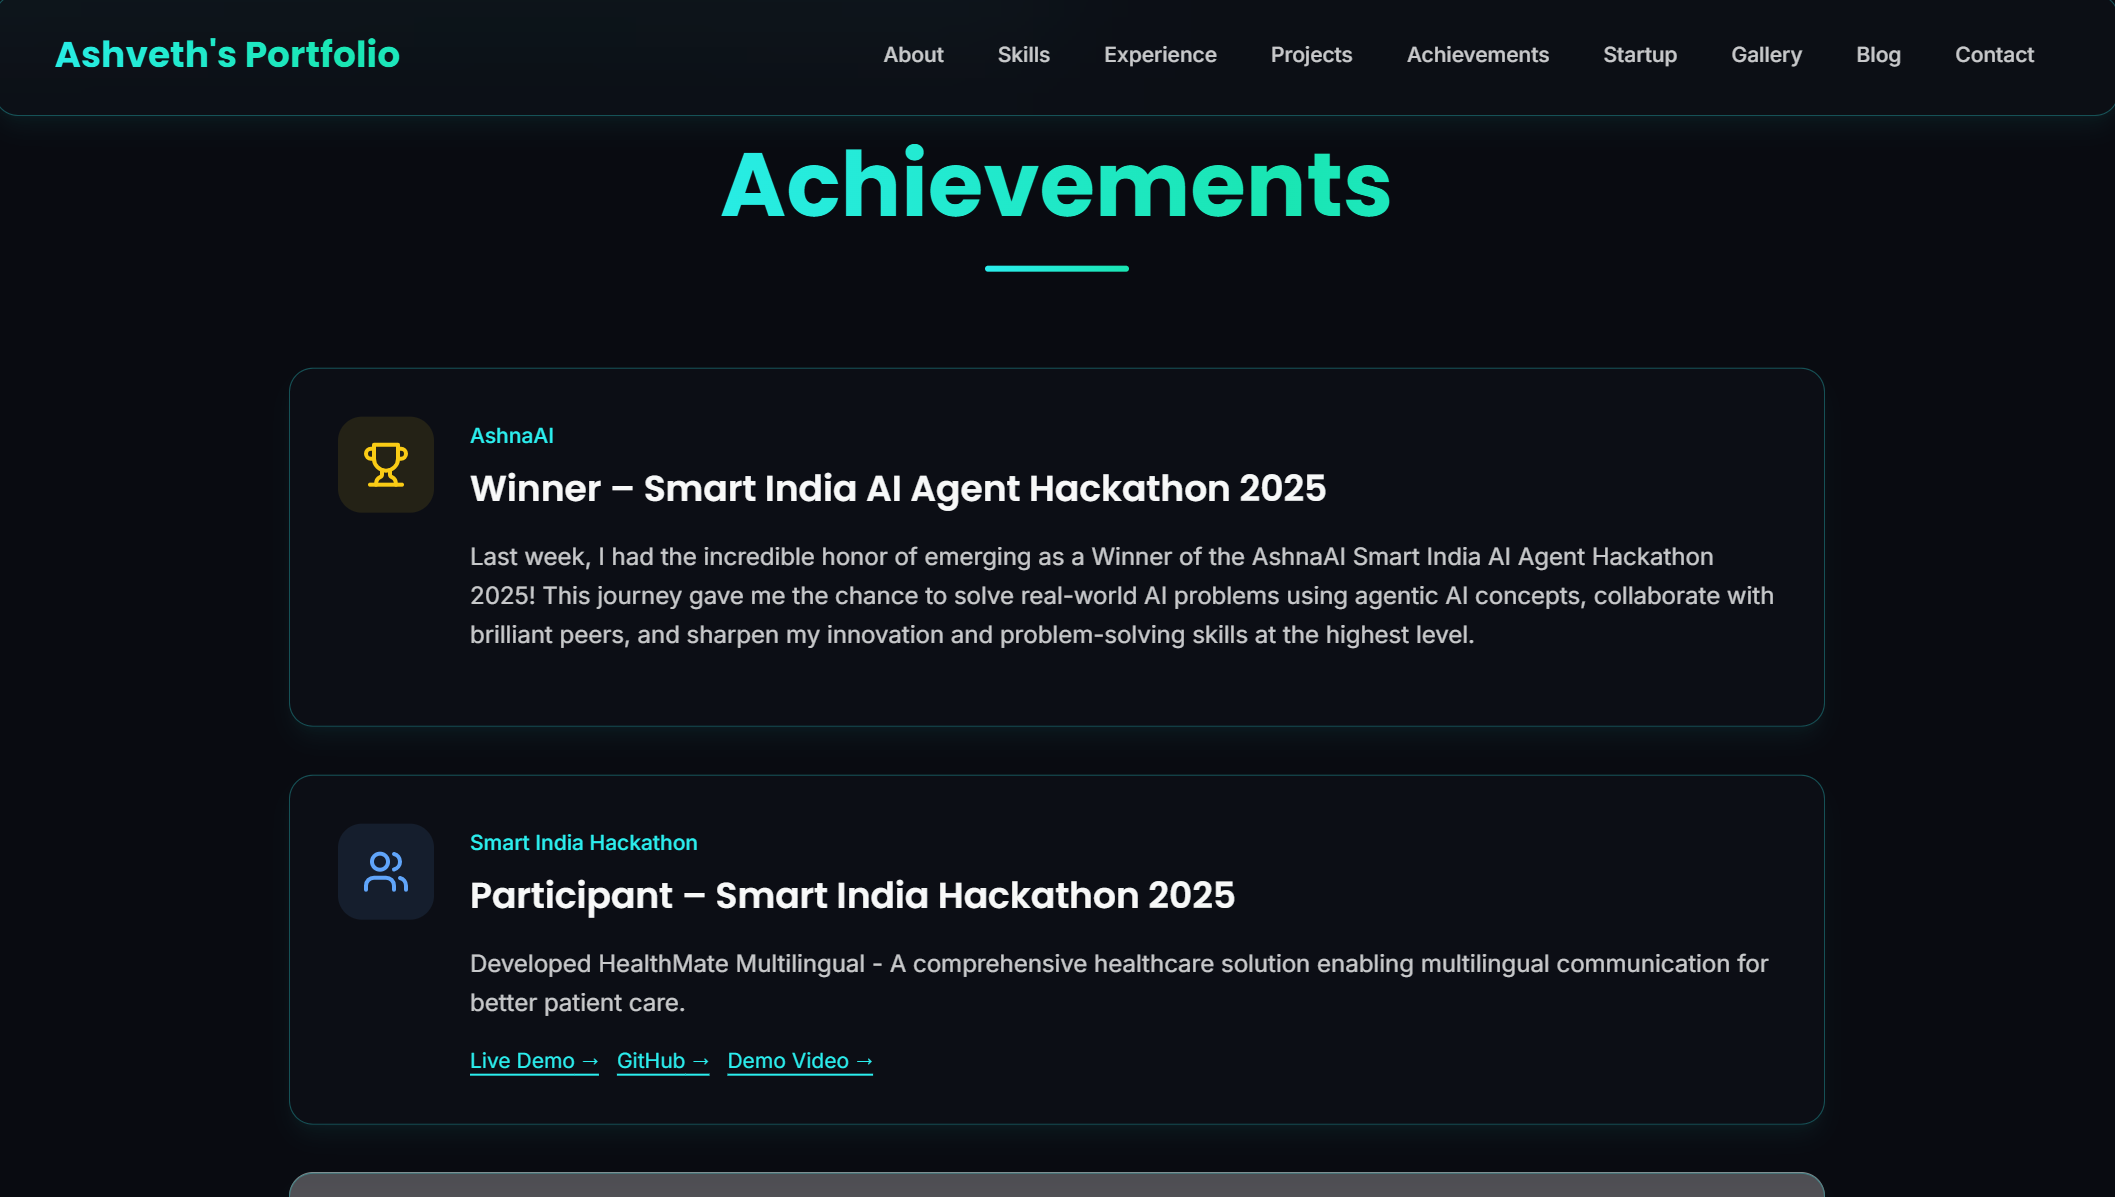Navigate to Projects in top menu

1311,55
